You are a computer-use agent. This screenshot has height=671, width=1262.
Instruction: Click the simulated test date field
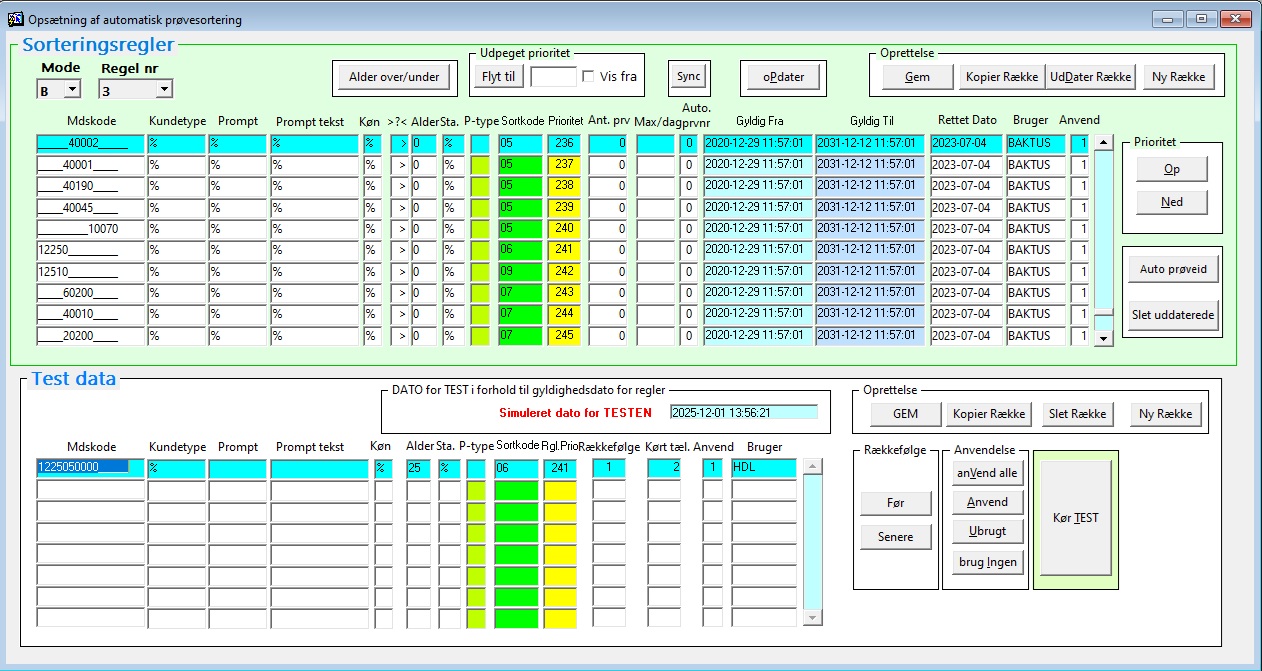[743, 412]
